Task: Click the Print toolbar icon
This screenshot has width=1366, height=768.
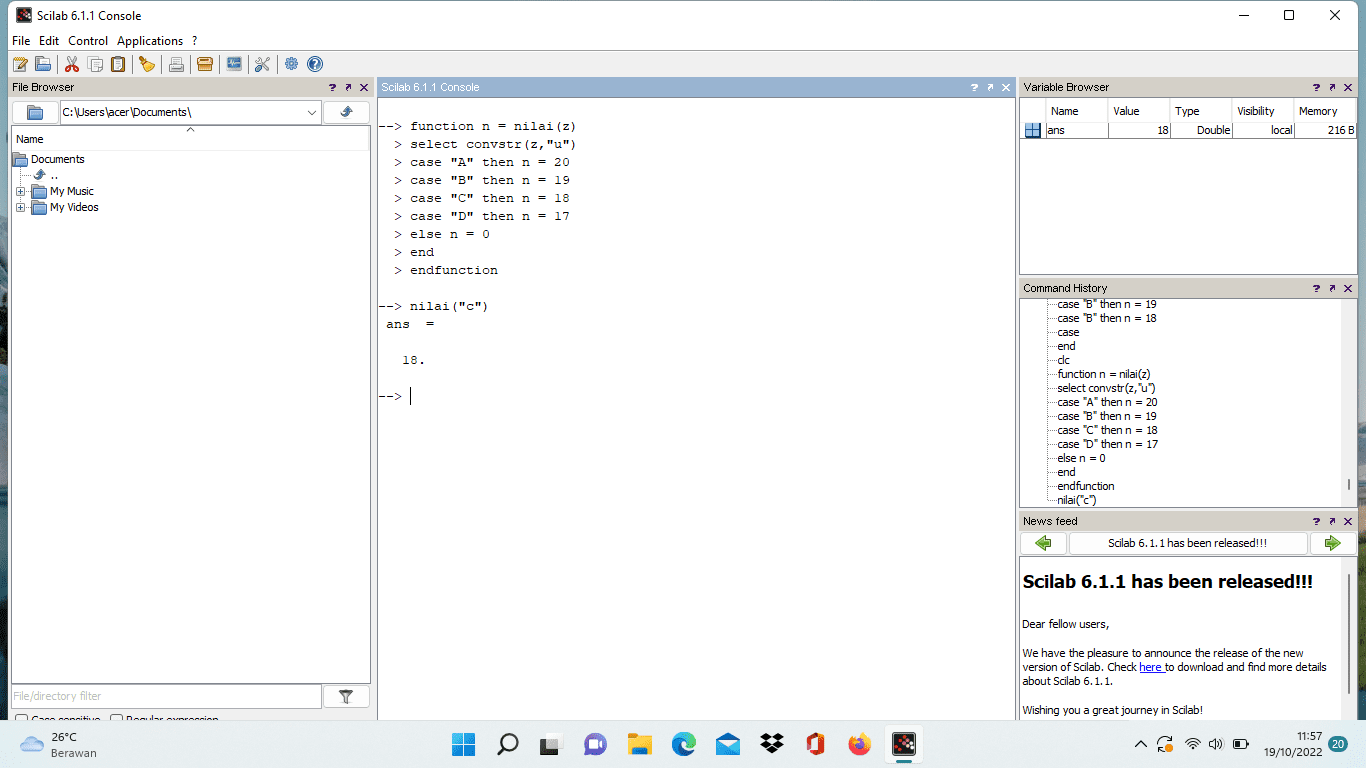Action: 176,64
